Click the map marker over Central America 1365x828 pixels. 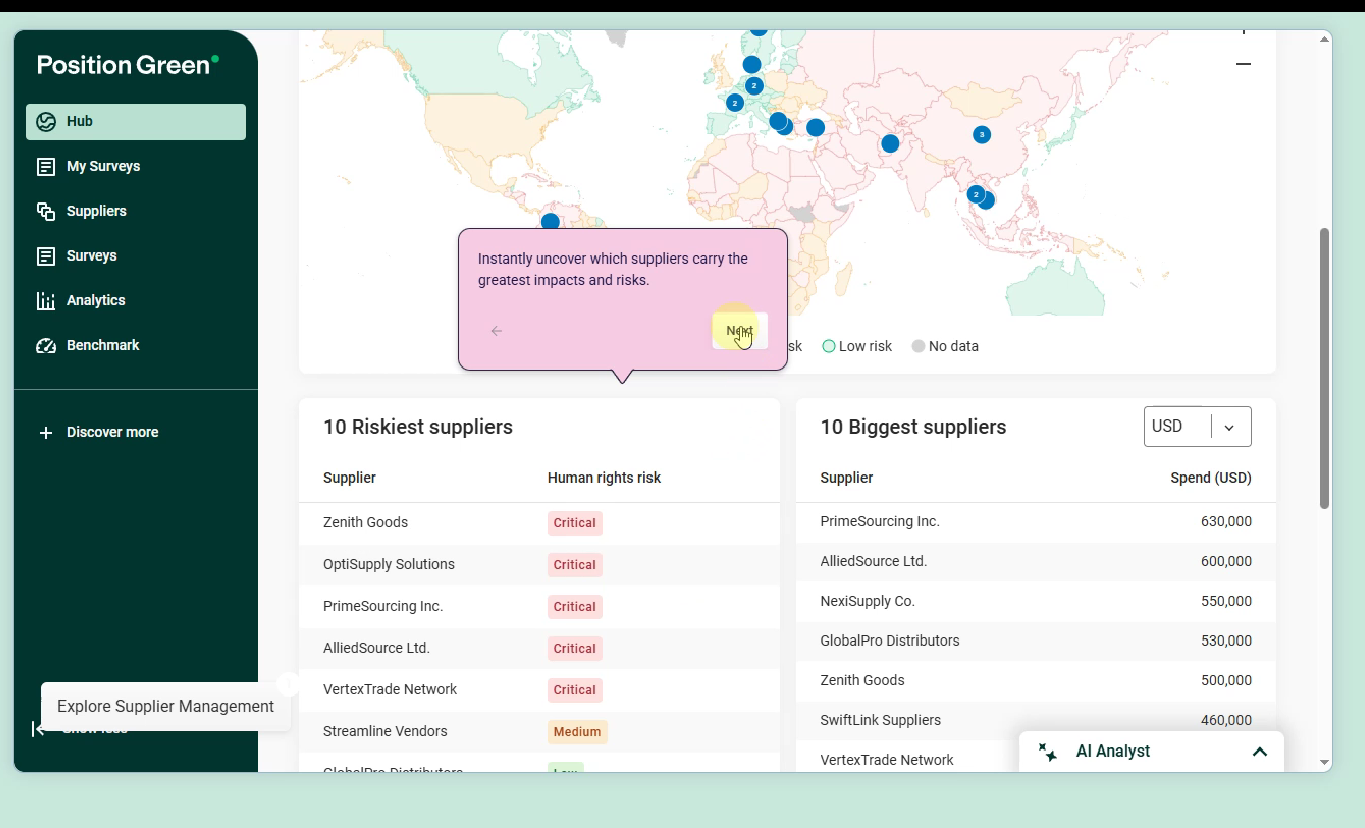click(x=550, y=221)
